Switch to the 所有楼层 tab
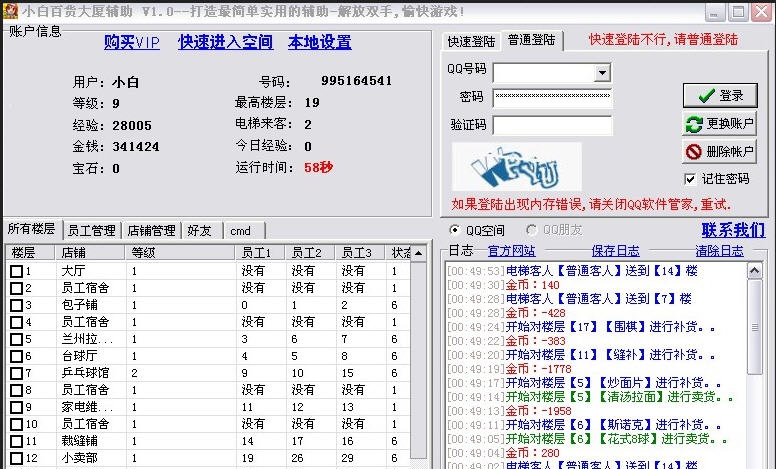The image size is (776, 469). coord(32,229)
